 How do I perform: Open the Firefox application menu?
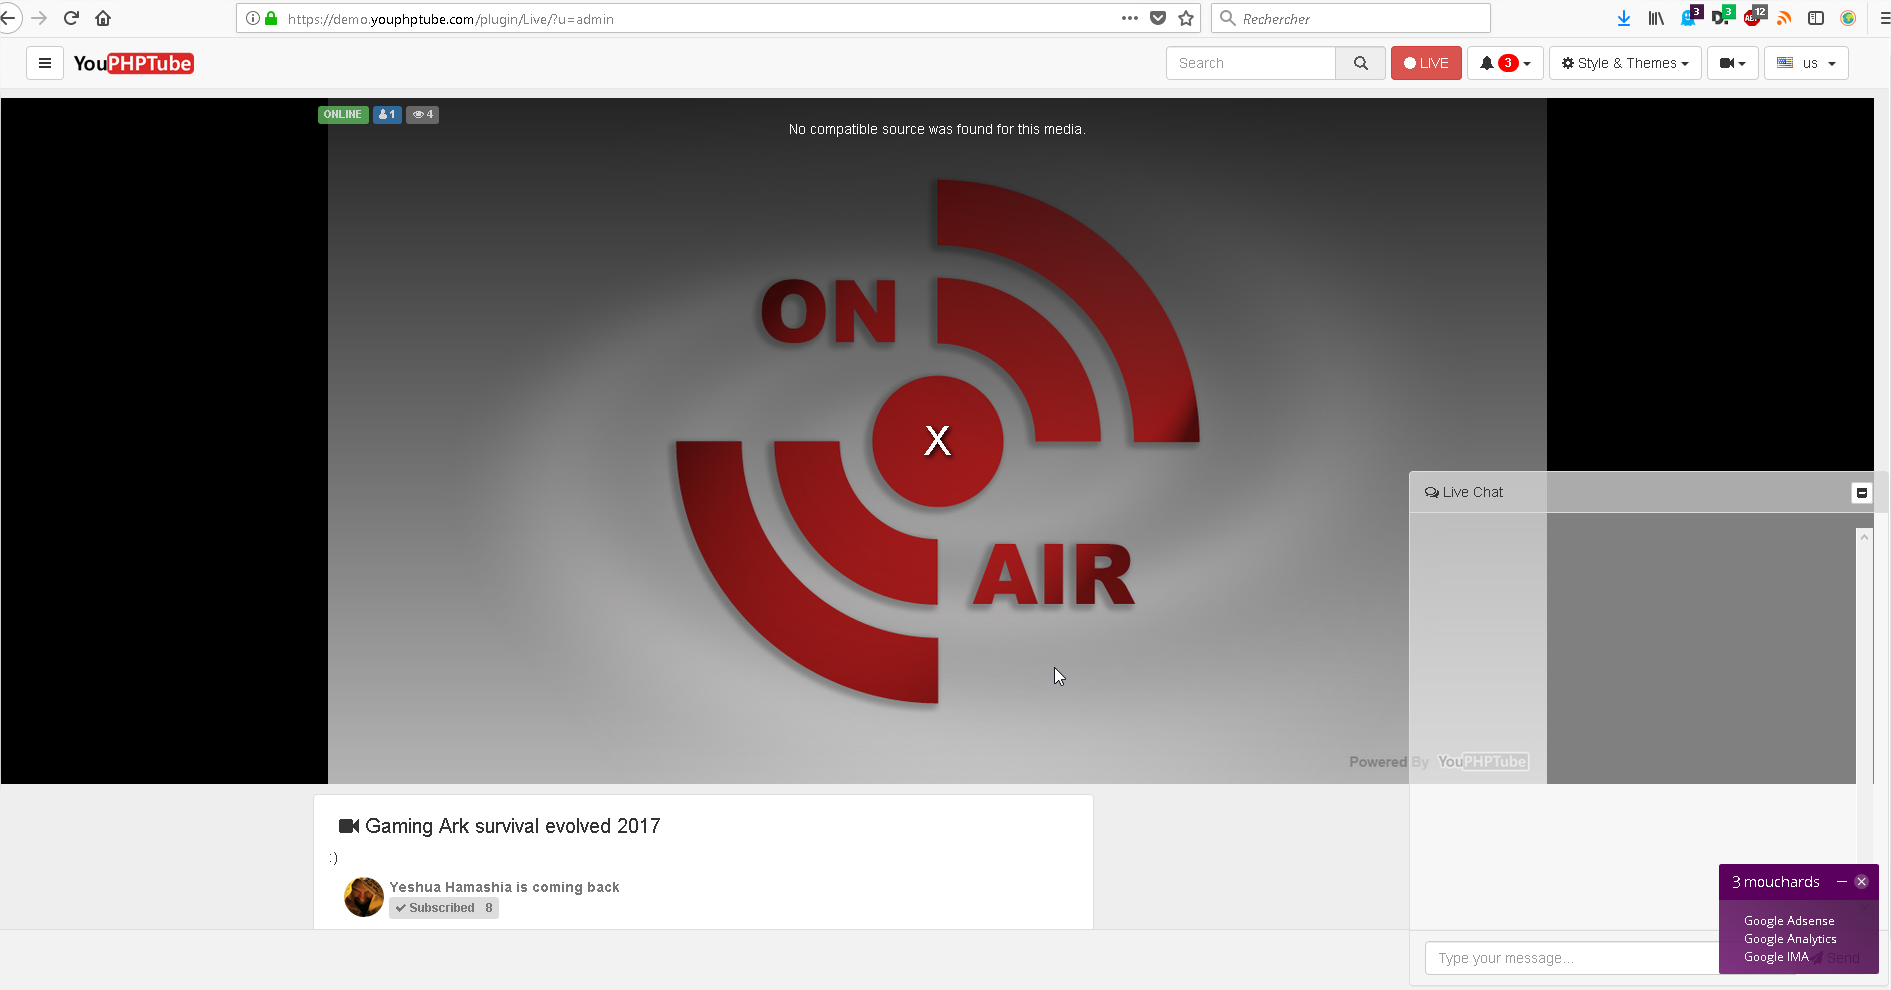[x=1884, y=18]
